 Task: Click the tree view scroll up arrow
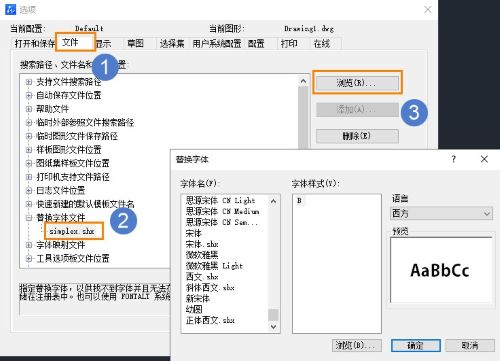(x=303, y=81)
